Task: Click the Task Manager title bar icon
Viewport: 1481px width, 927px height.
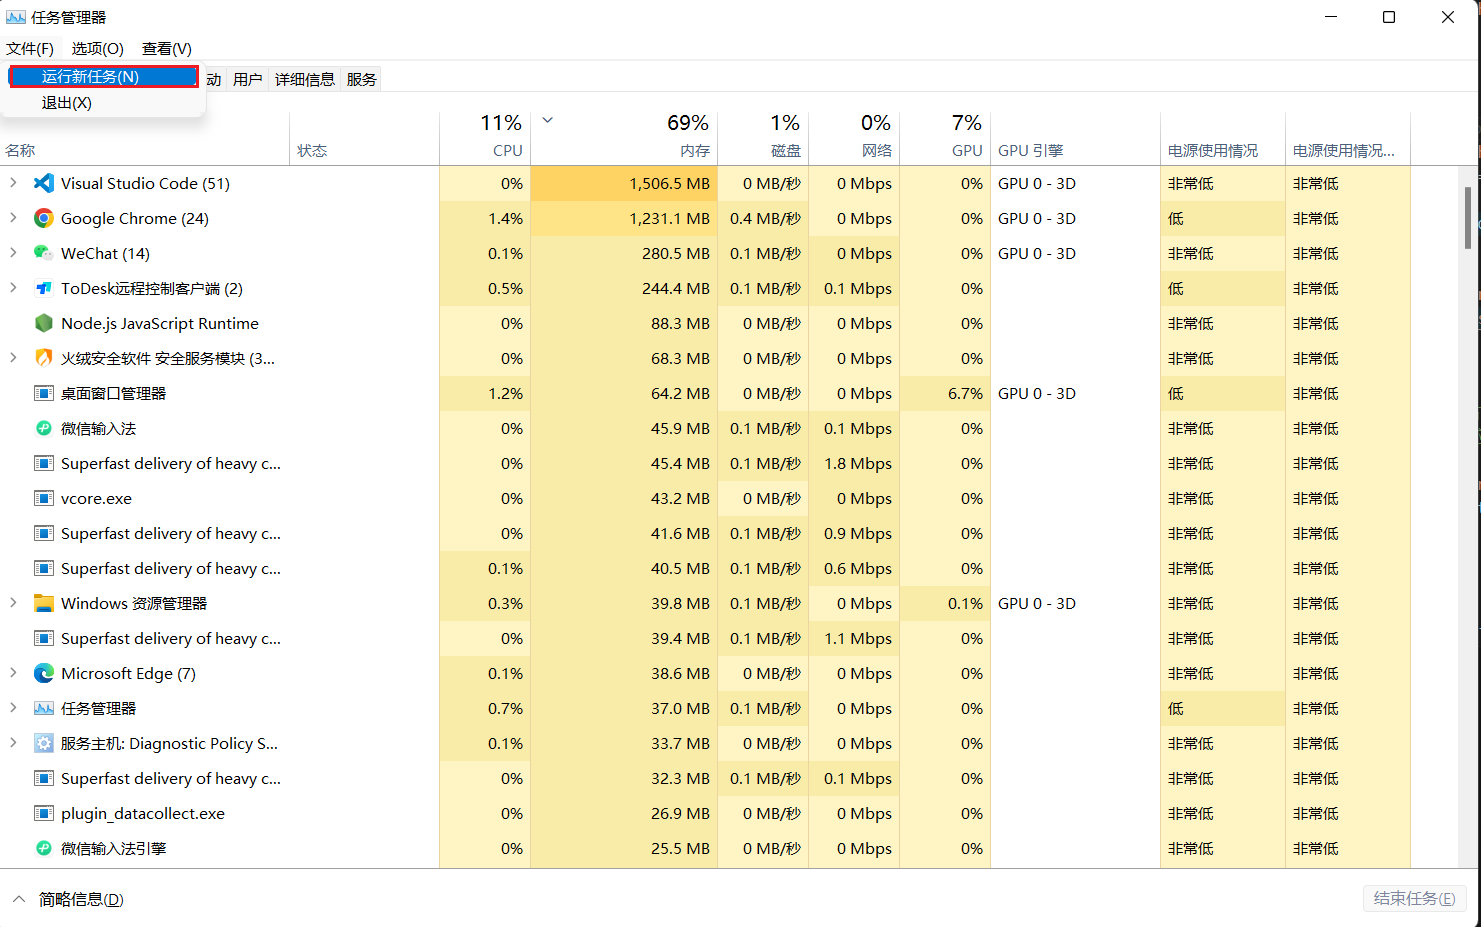Action: point(16,17)
